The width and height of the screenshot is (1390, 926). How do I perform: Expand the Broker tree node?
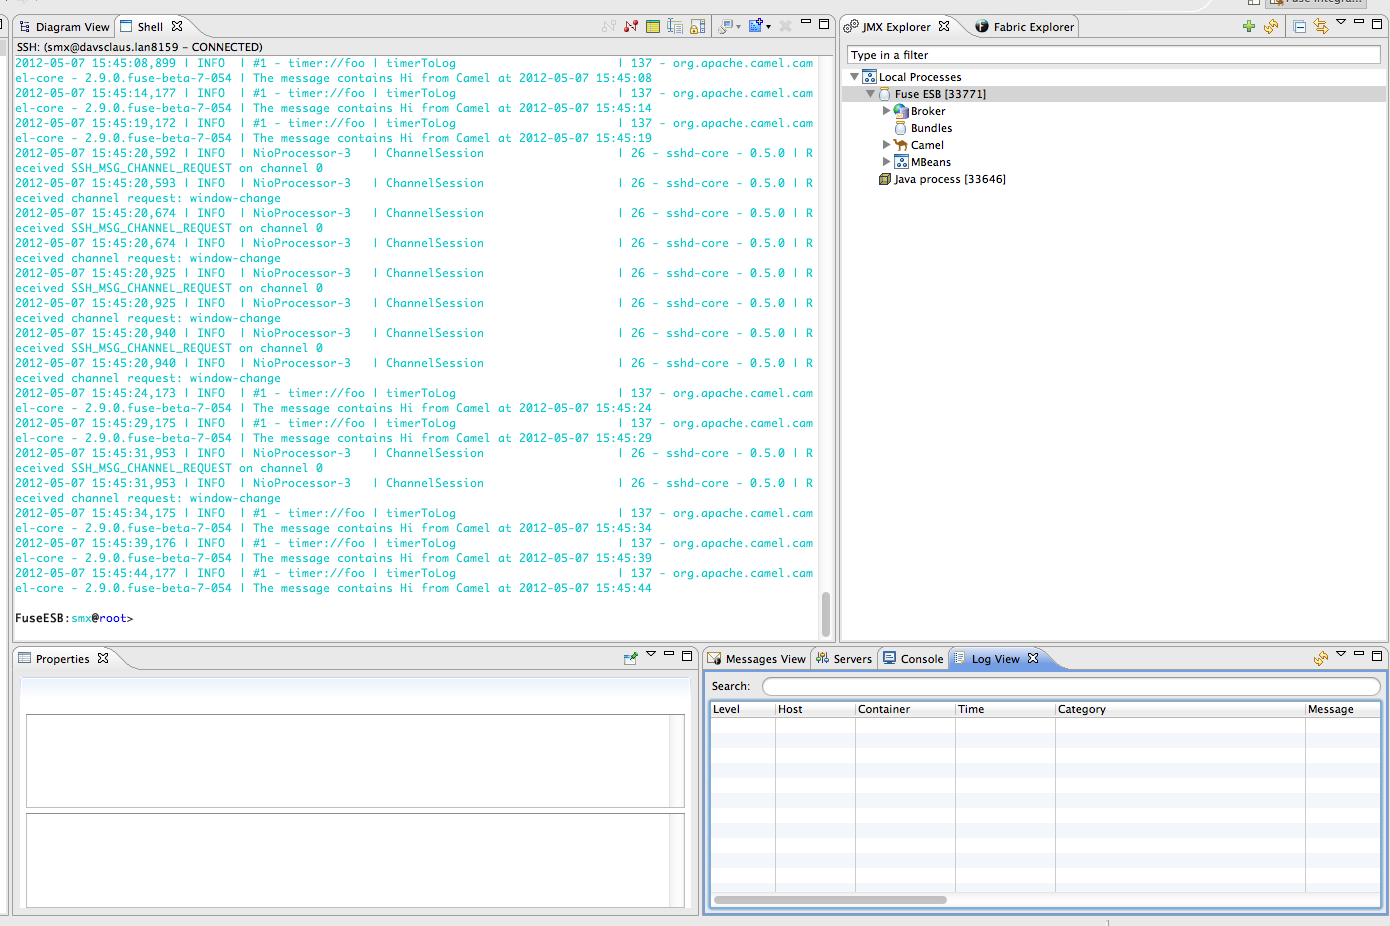(x=886, y=111)
